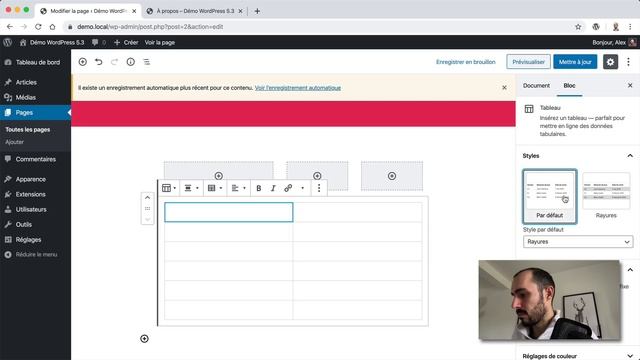Visit Démo WordPress 5.3 site link
Image resolution: width=640 pixels, height=360 pixels.
(x=52, y=42)
